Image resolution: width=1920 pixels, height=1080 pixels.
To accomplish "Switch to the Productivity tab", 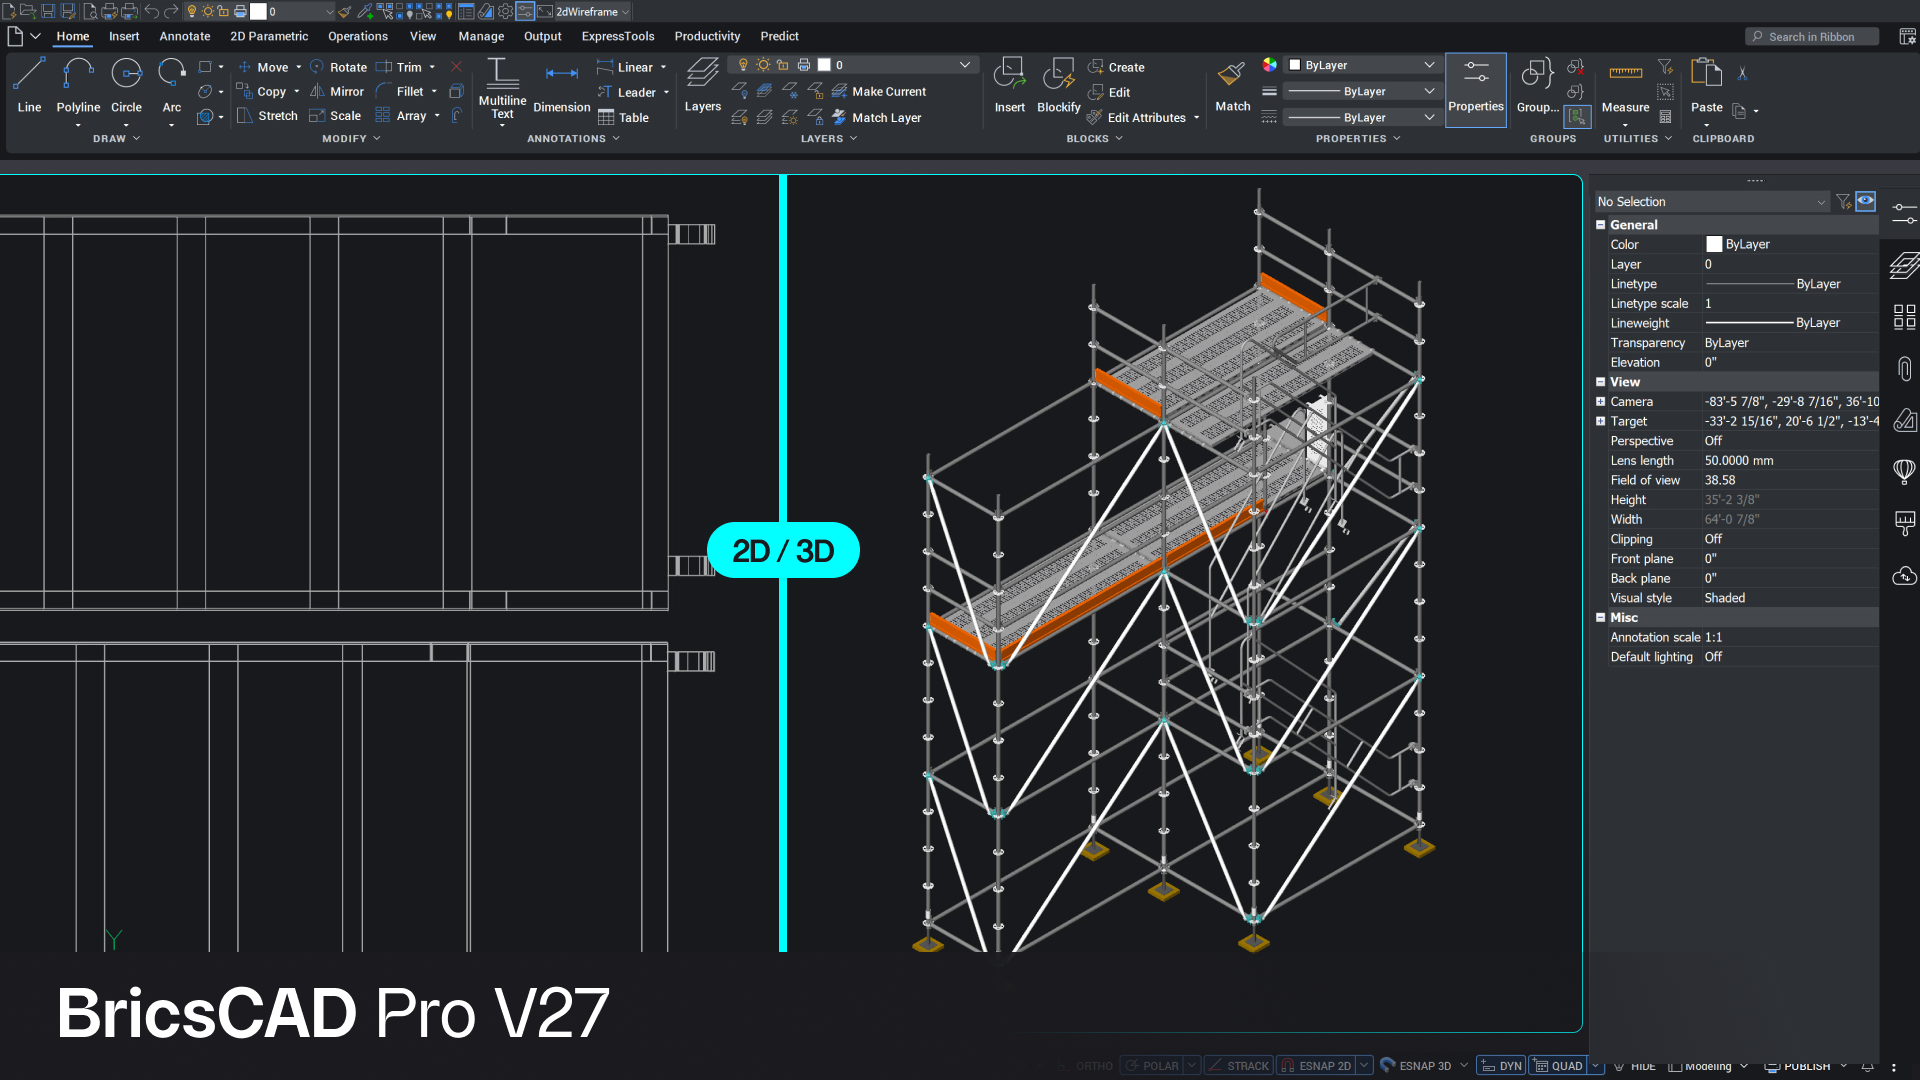I will (x=707, y=36).
